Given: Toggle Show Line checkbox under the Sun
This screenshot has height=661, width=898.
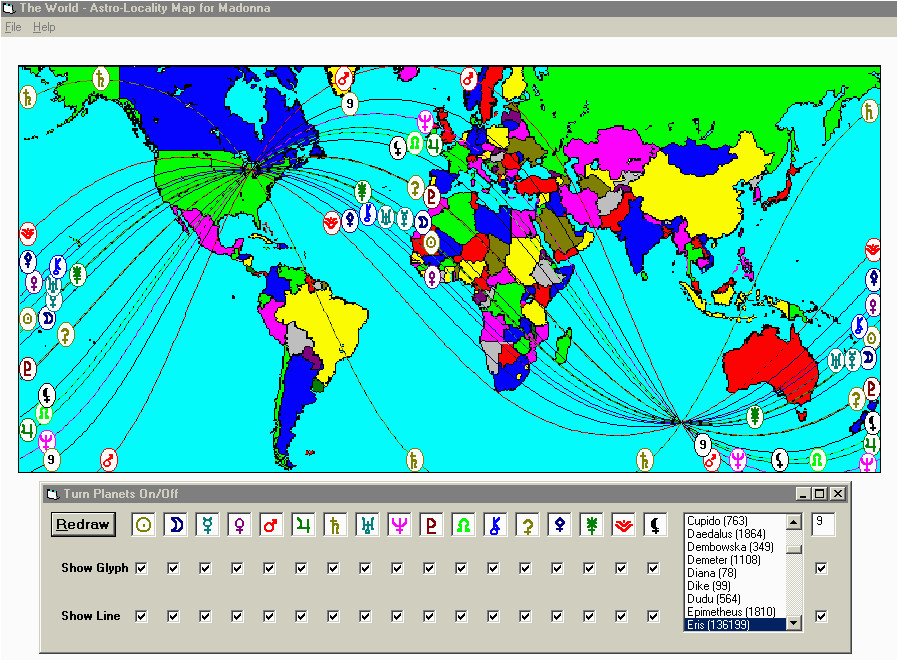Looking at the screenshot, I should coord(141,616).
